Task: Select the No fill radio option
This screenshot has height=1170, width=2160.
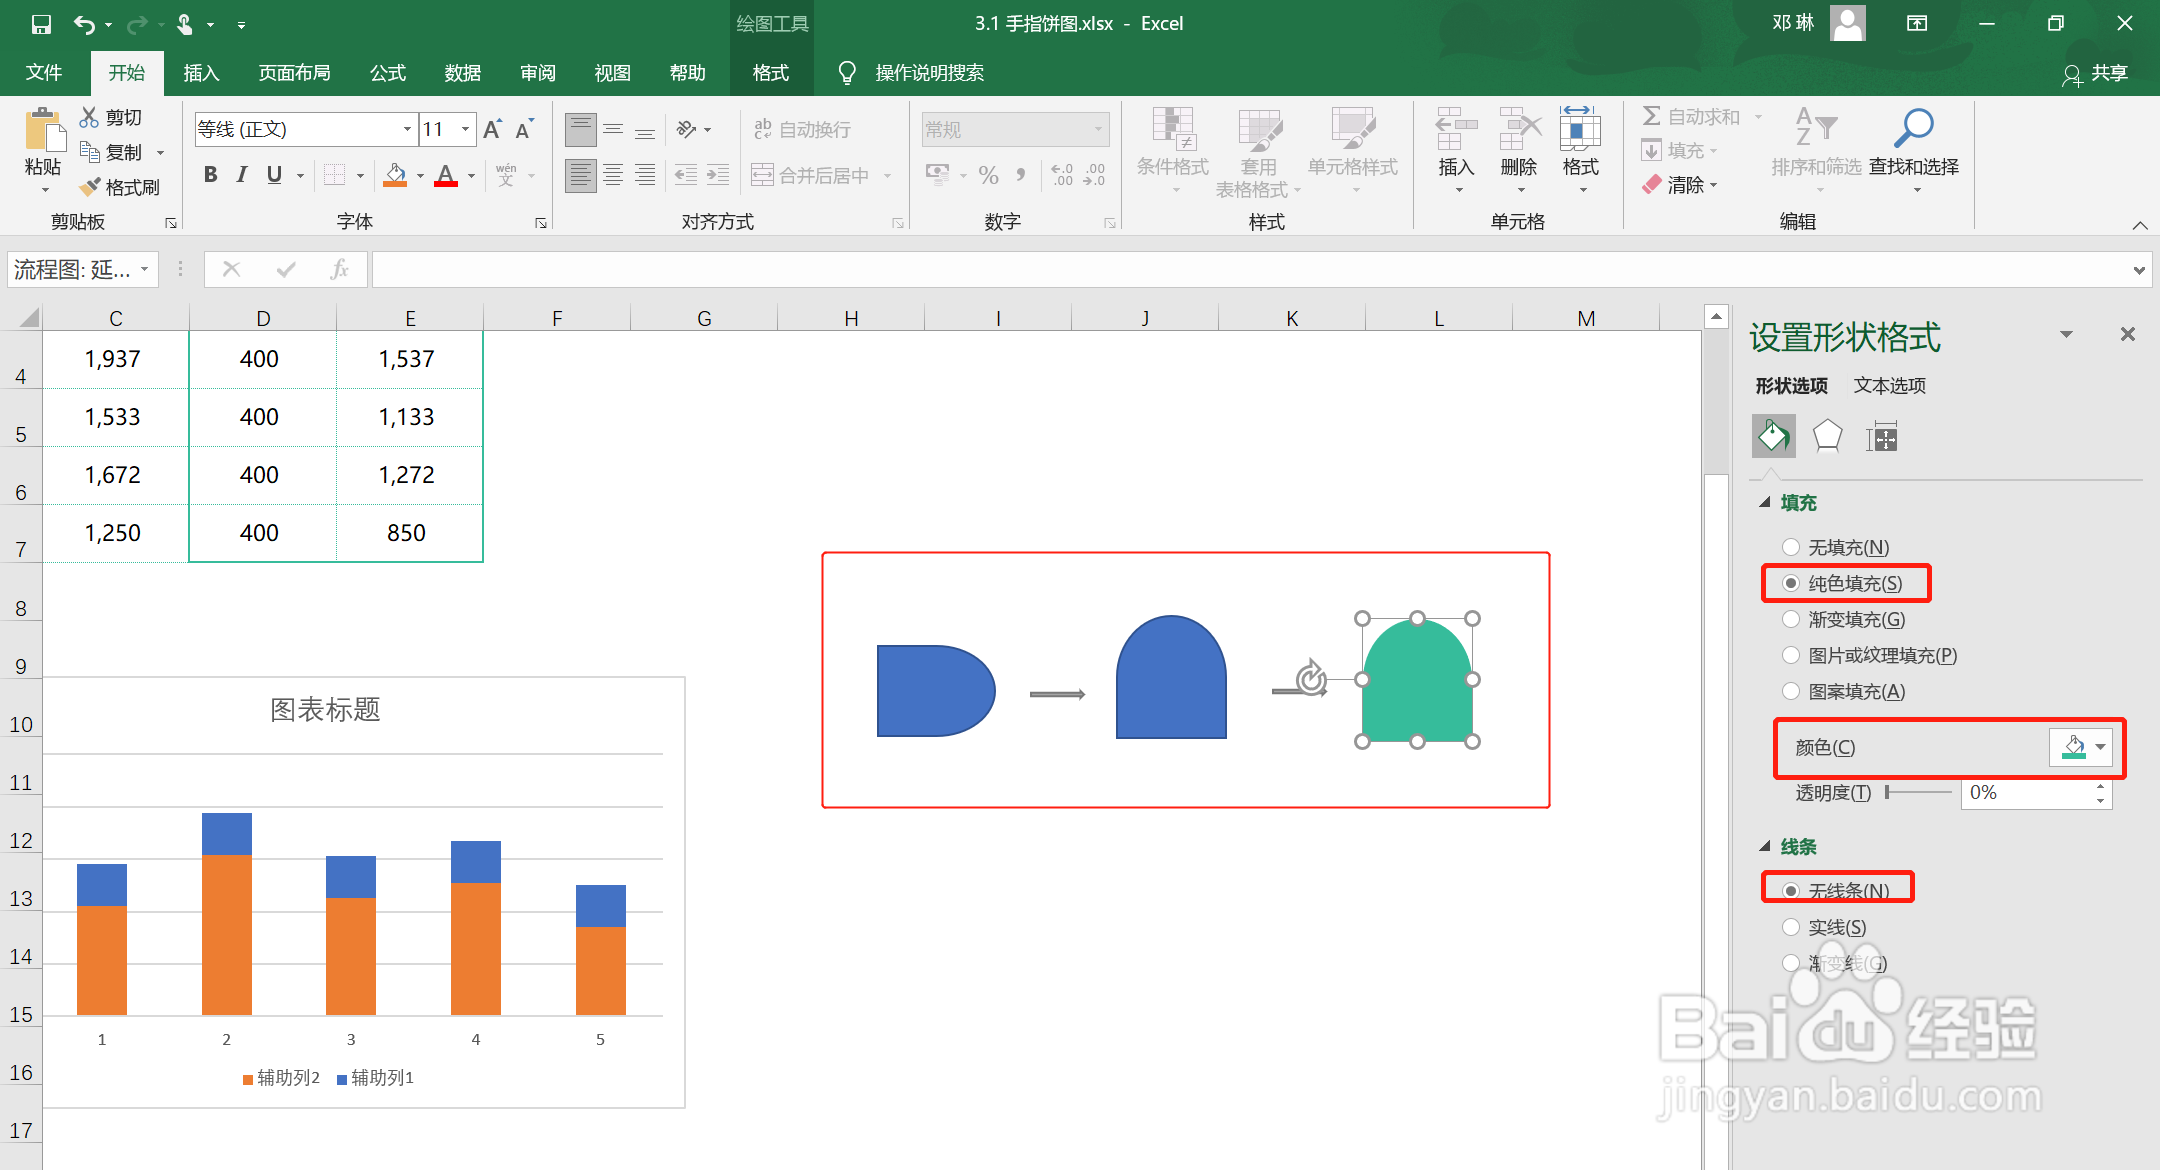Action: click(1791, 547)
